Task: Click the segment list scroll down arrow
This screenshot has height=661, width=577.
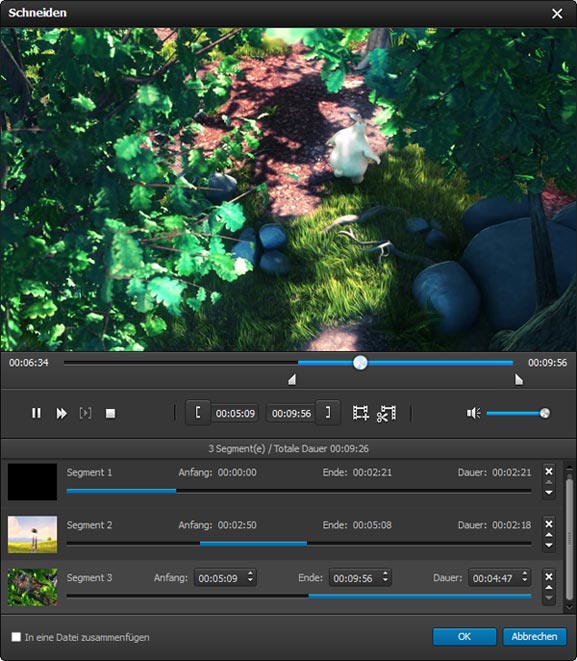Action: (569, 607)
